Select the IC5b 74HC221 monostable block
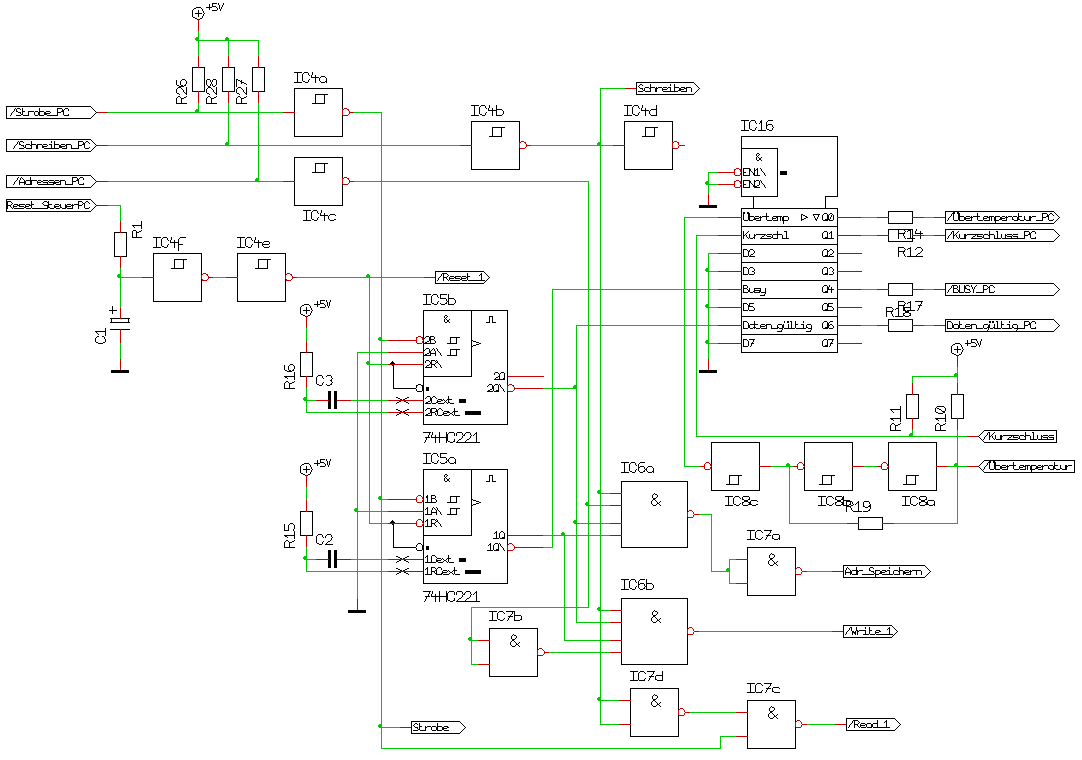This screenshot has width=1082, height=760. click(x=464, y=367)
